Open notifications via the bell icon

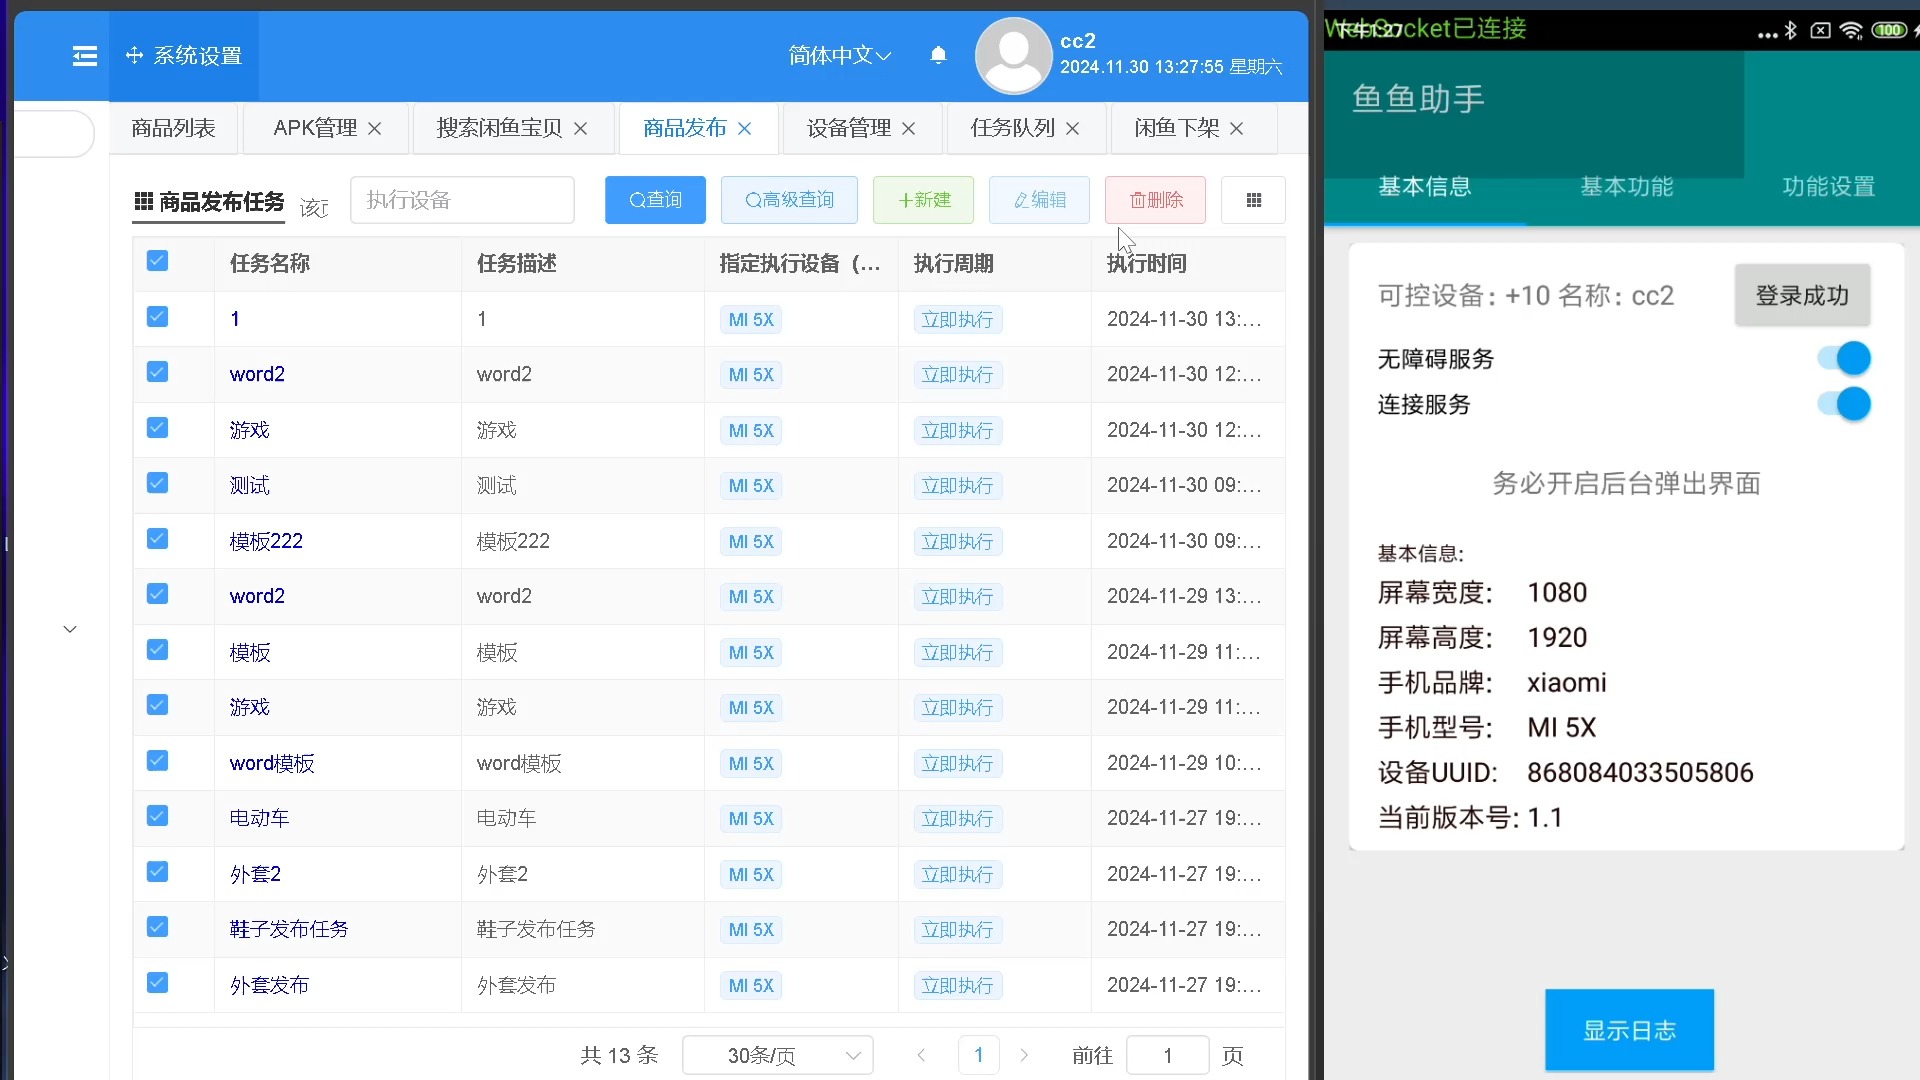938,56
